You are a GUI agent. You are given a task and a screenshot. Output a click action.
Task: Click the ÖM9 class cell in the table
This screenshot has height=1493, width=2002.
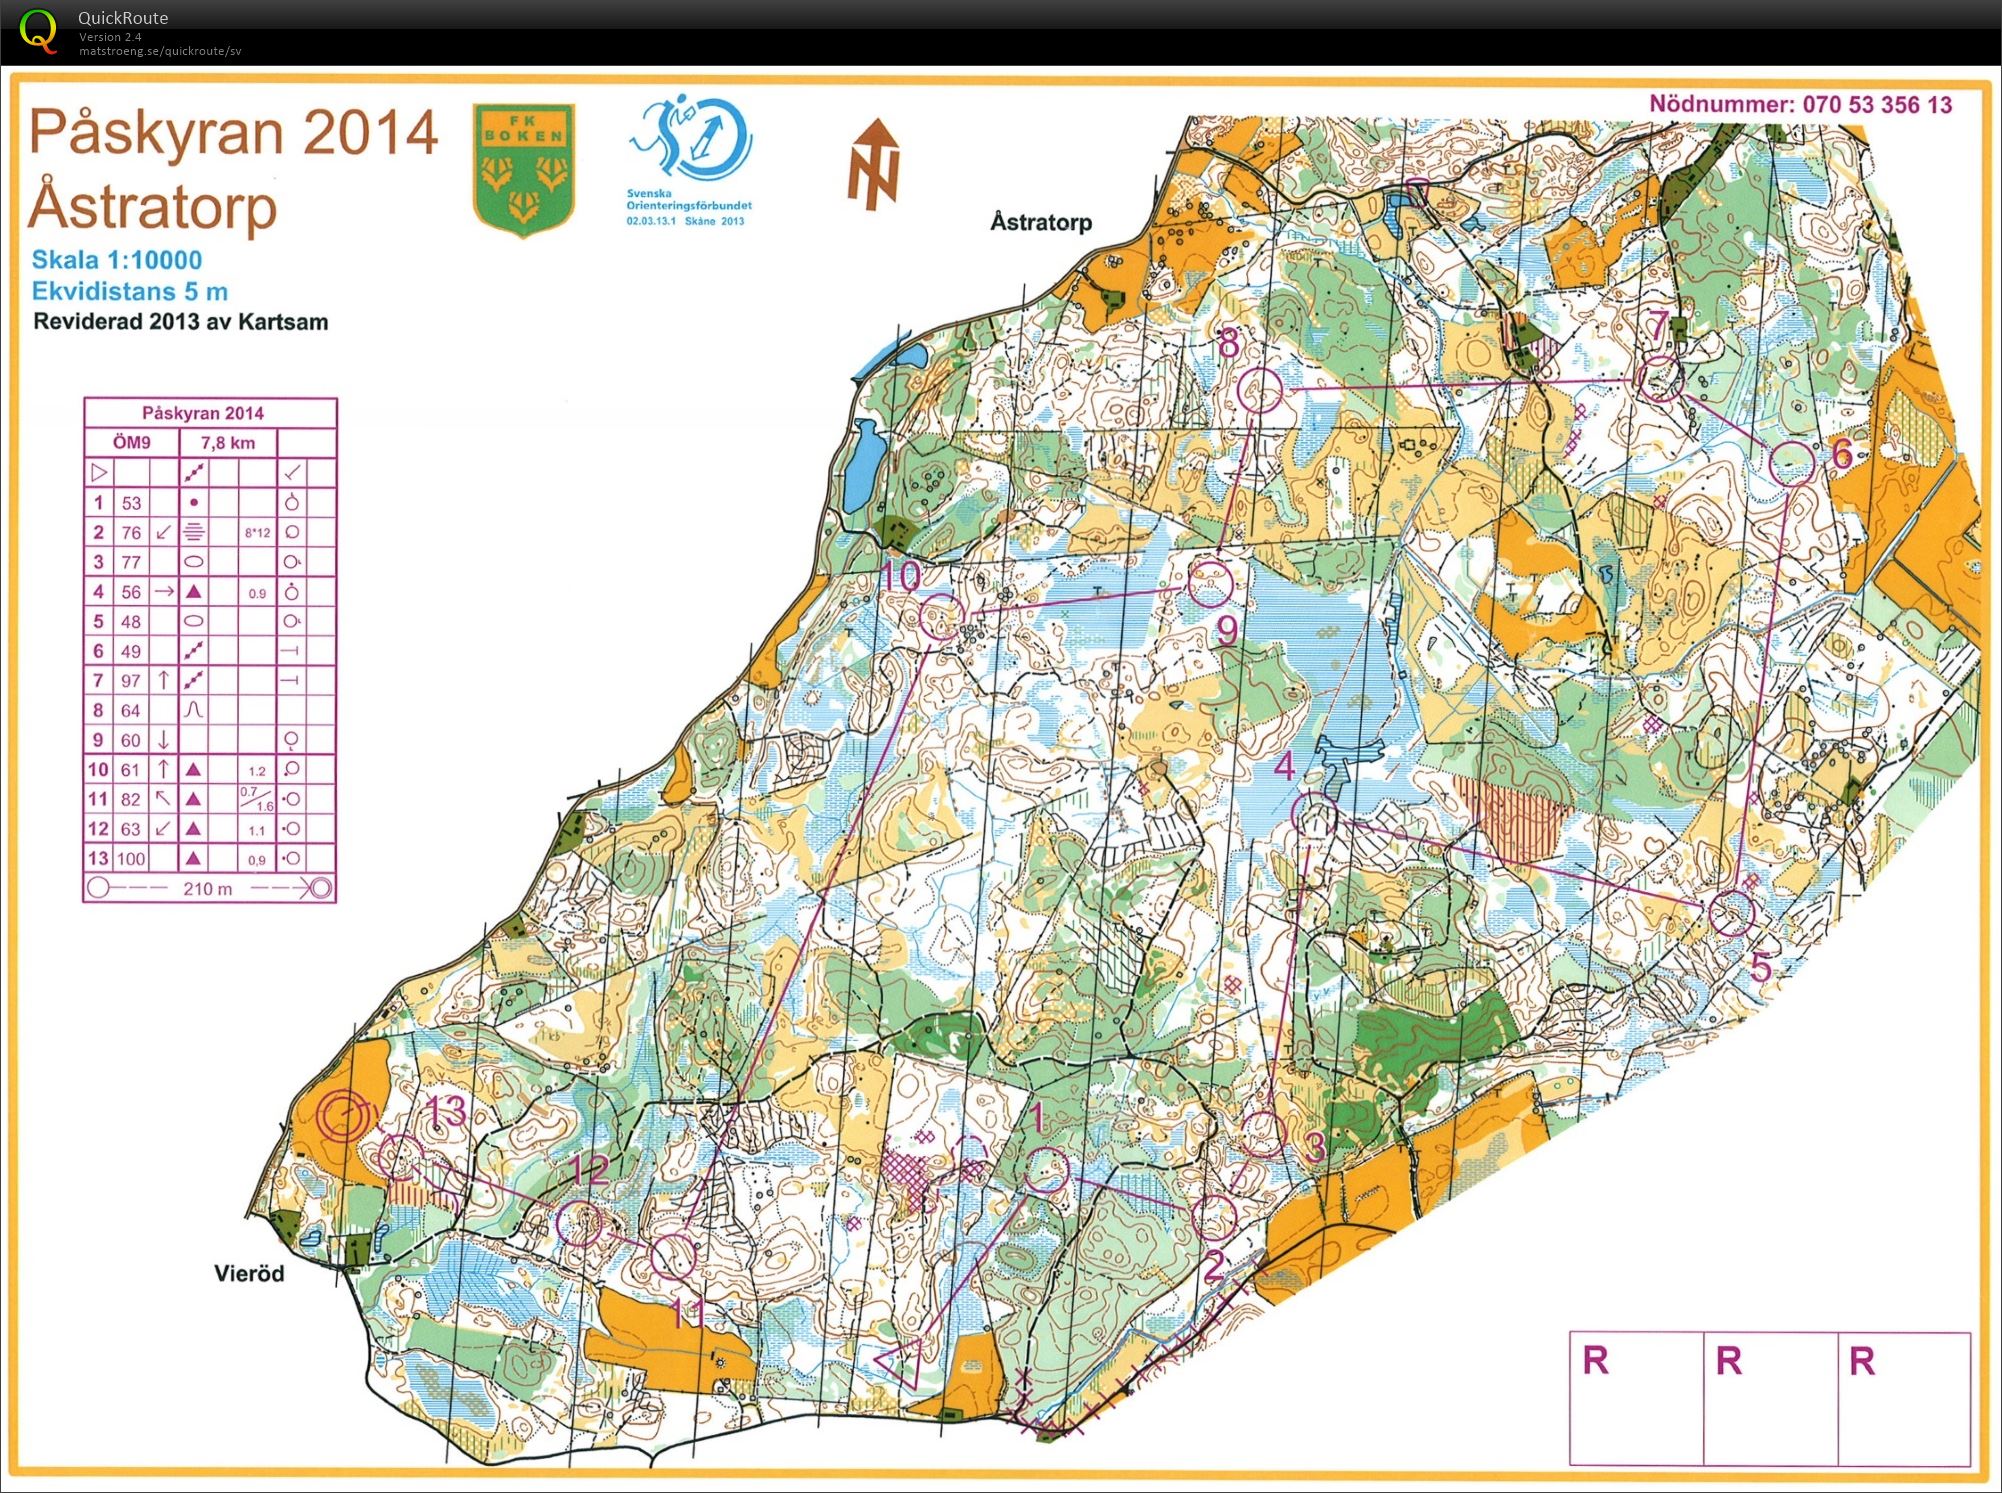132,443
